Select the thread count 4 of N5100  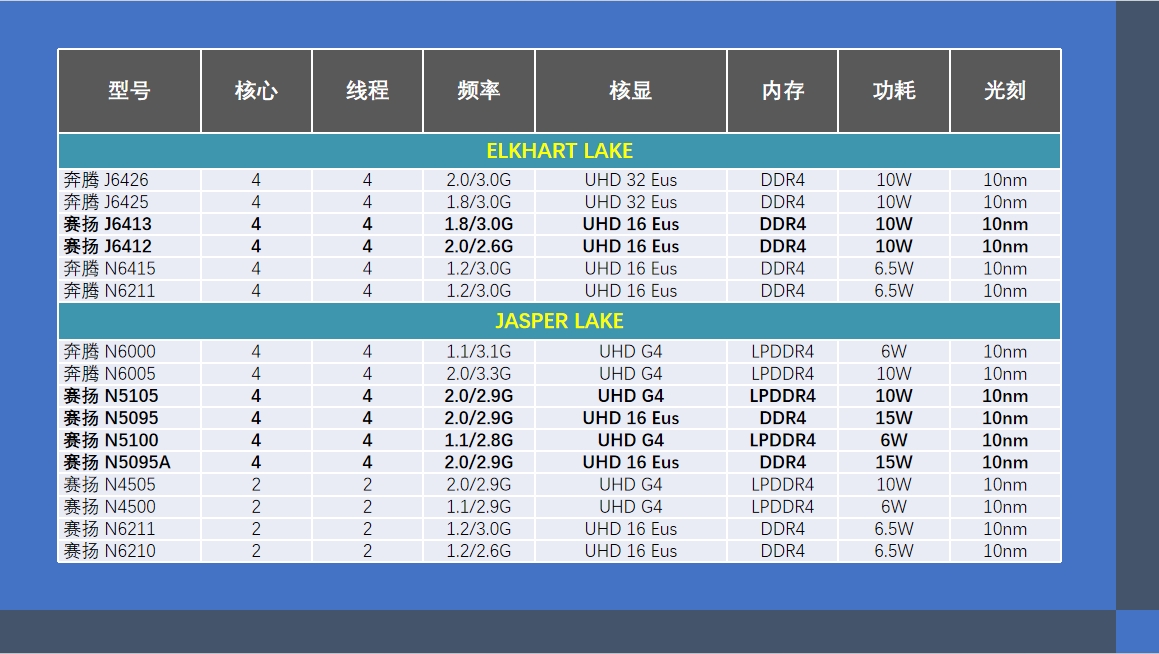click(x=367, y=440)
